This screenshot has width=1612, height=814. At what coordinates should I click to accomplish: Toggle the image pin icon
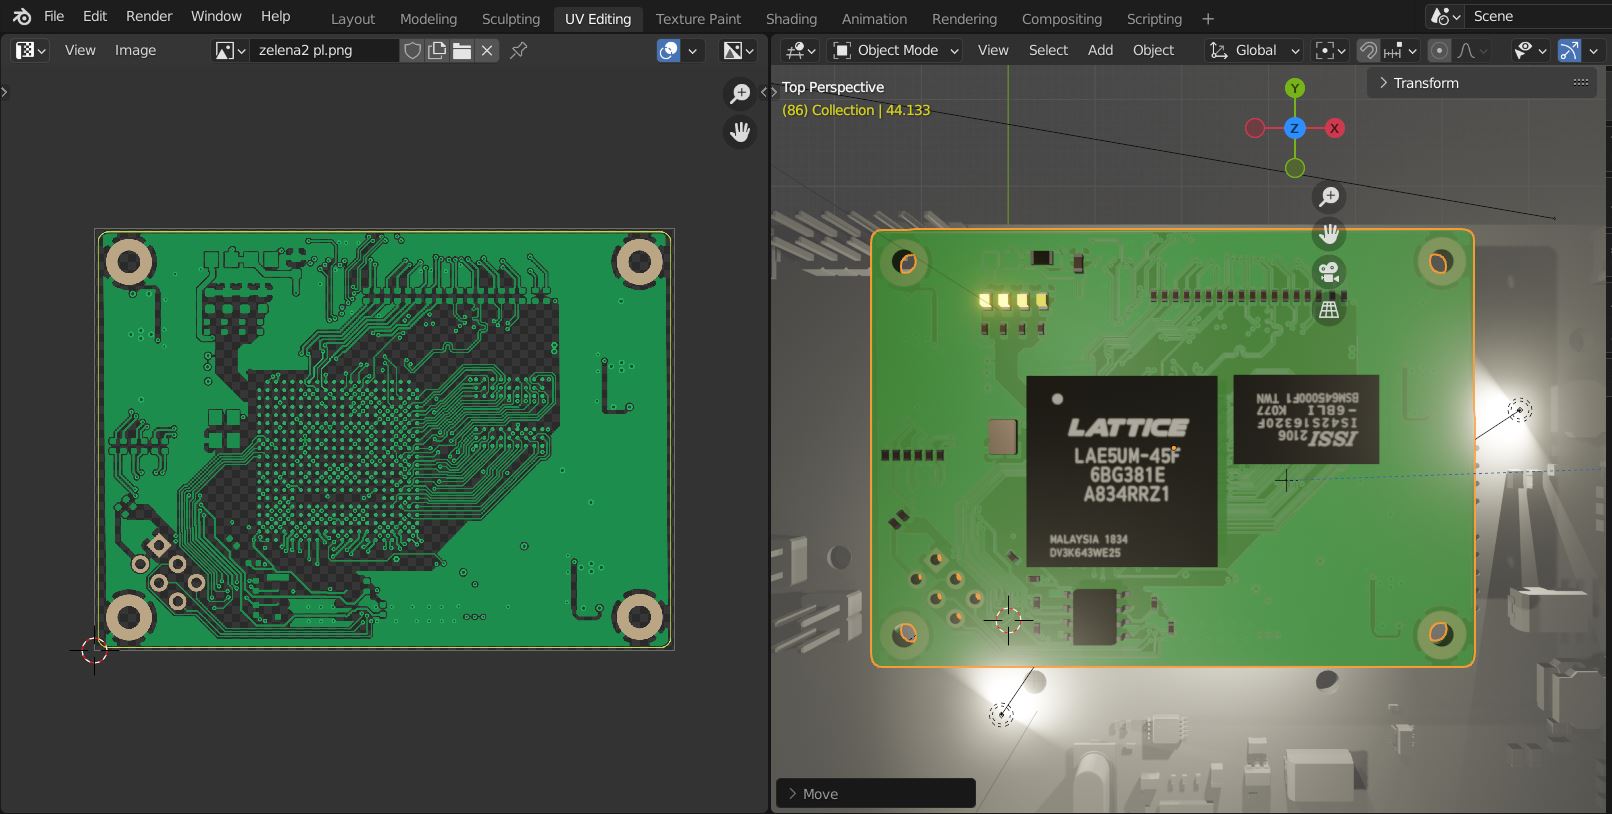click(x=518, y=50)
